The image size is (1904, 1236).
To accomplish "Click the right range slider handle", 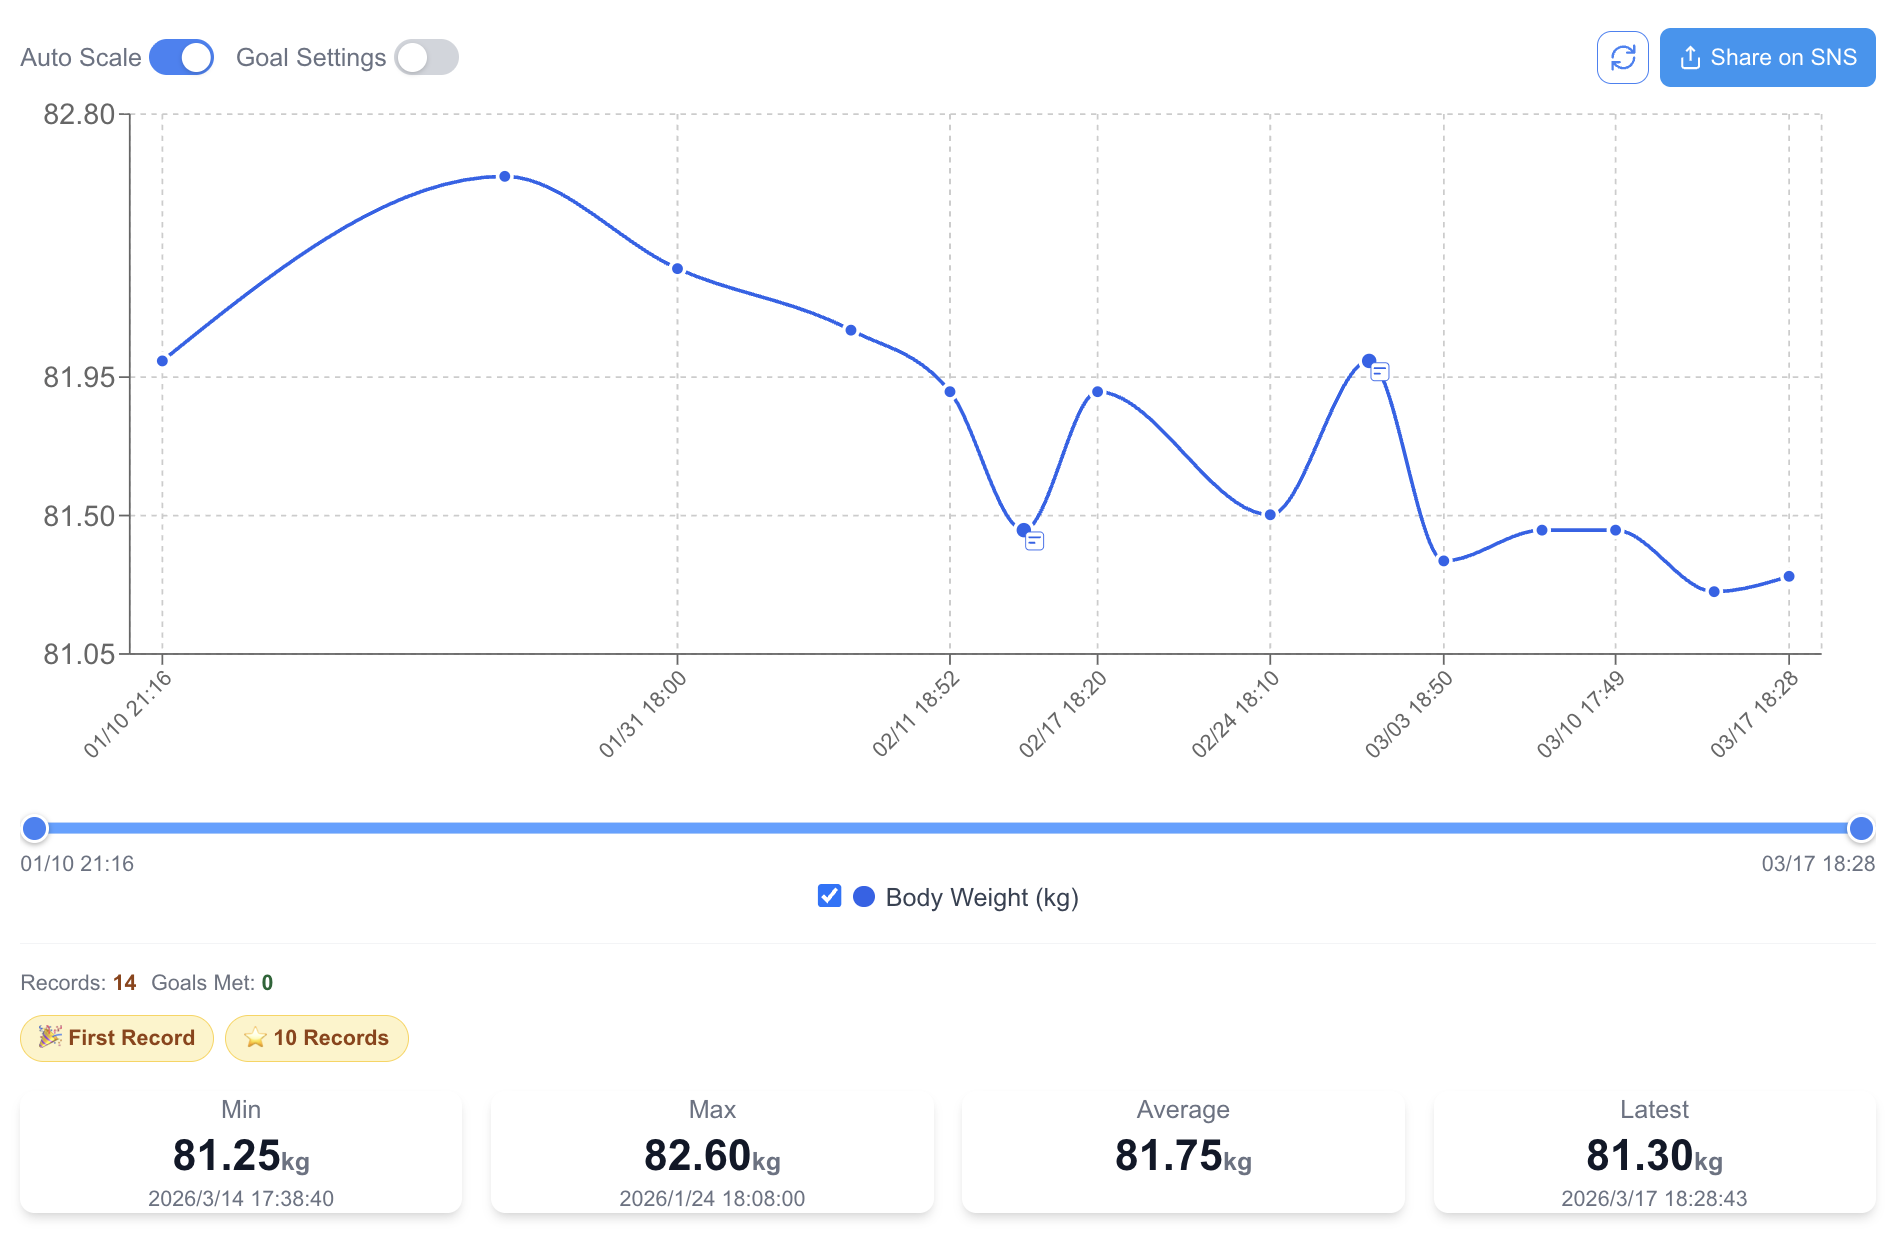I will (1861, 828).
